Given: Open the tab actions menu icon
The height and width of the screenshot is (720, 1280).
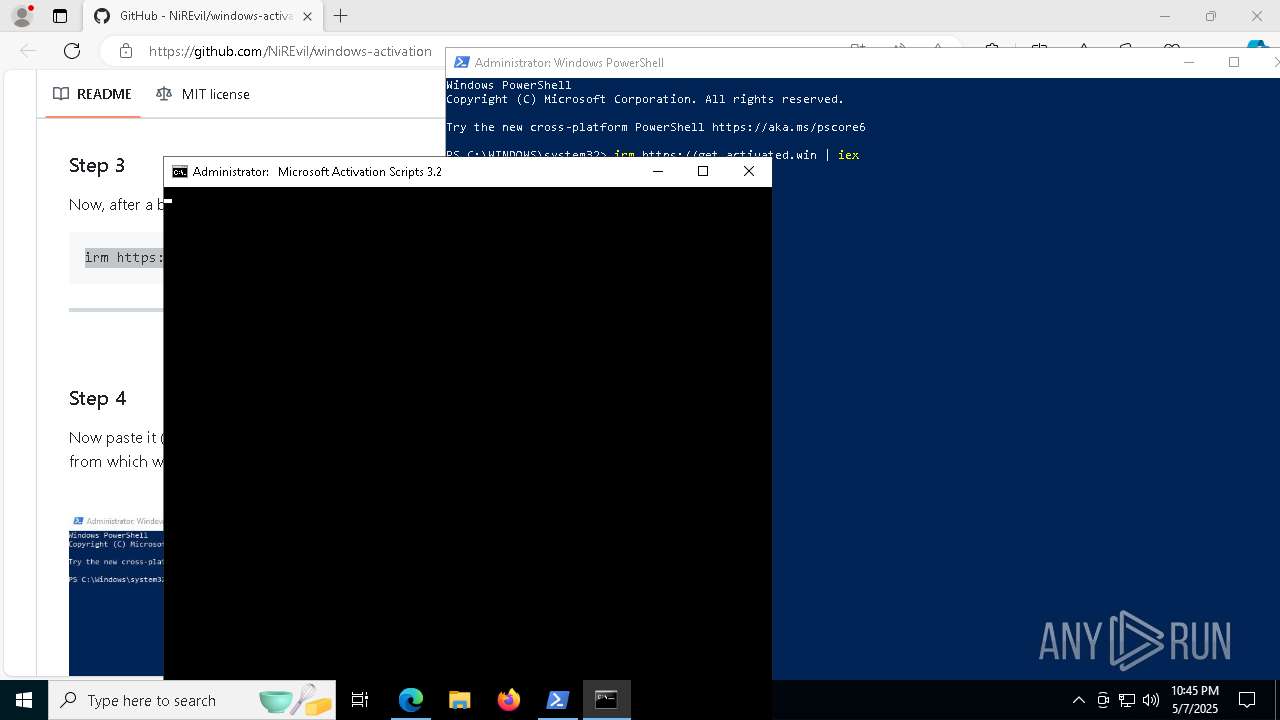Looking at the screenshot, I should 60,16.
